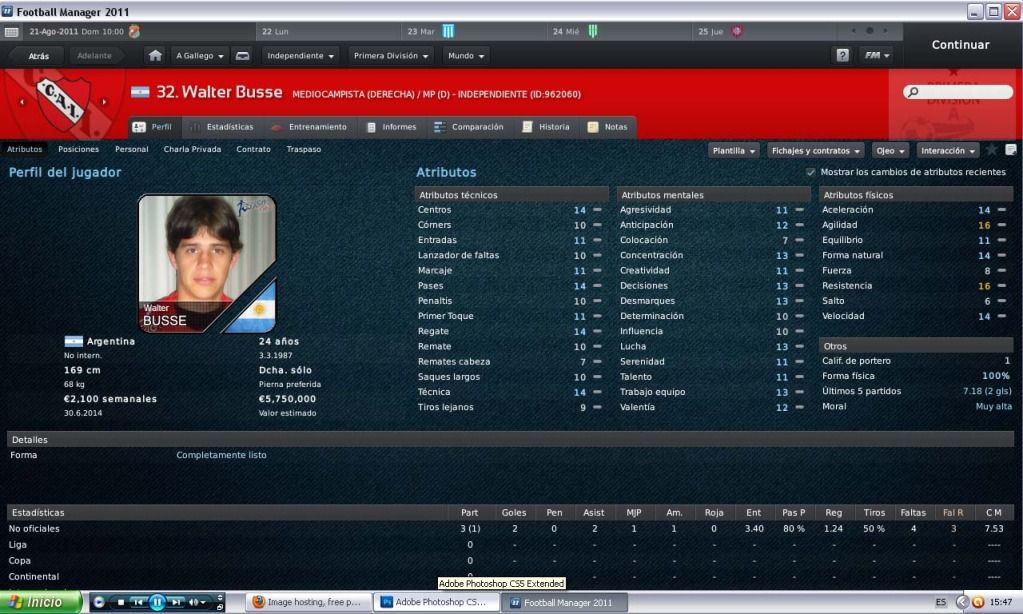Skip to next track in media toolbar
1023x614 pixels.
click(176, 602)
